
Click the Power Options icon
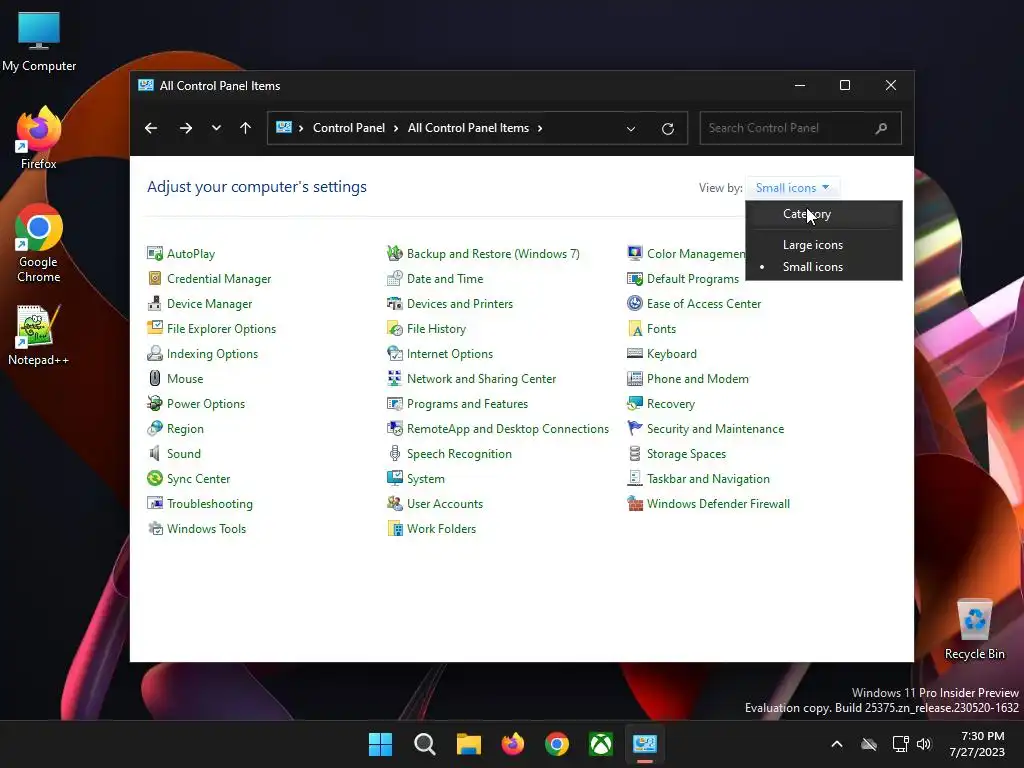pos(155,403)
